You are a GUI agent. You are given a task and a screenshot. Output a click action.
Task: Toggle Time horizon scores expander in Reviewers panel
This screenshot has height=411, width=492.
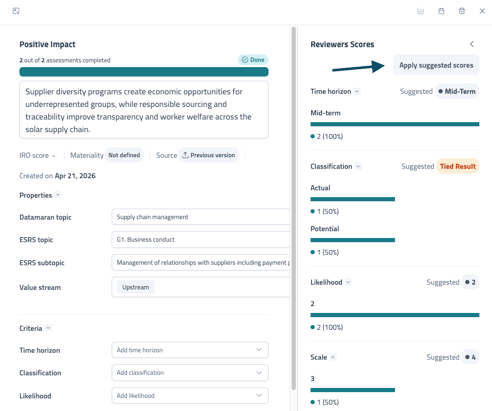click(357, 91)
